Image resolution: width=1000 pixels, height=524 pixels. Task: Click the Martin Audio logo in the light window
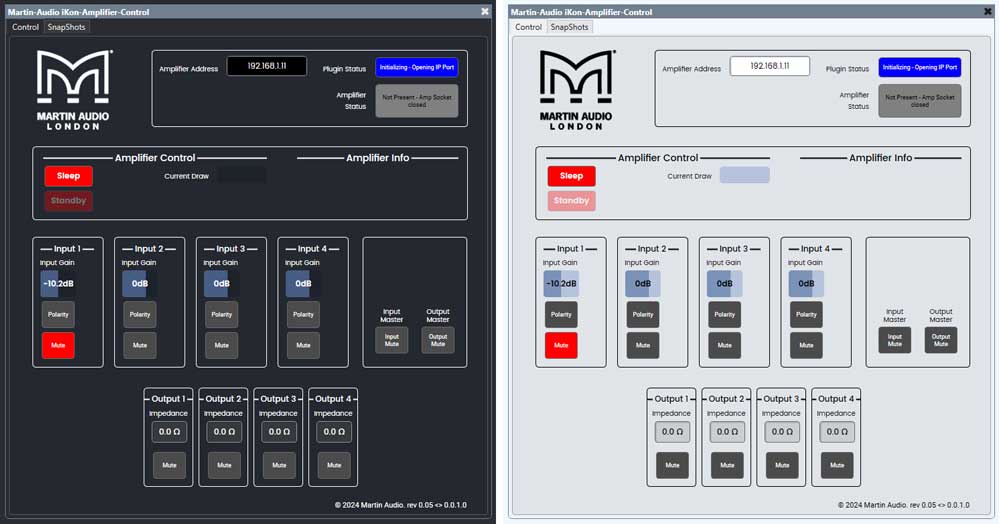(577, 90)
